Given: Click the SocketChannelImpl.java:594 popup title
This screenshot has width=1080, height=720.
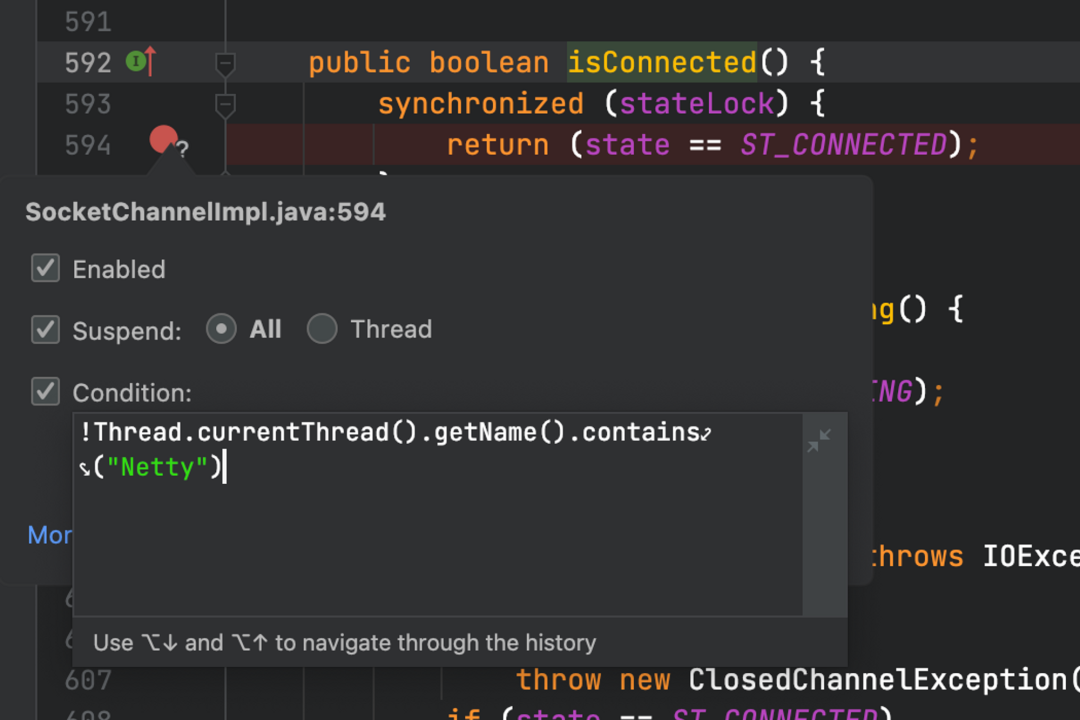Looking at the screenshot, I should (x=205, y=212).
